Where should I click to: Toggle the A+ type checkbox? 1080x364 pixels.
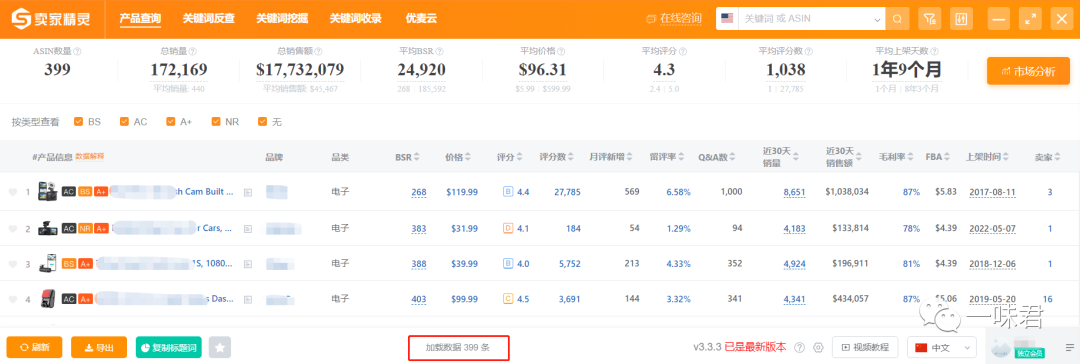(x=171, y=121)
